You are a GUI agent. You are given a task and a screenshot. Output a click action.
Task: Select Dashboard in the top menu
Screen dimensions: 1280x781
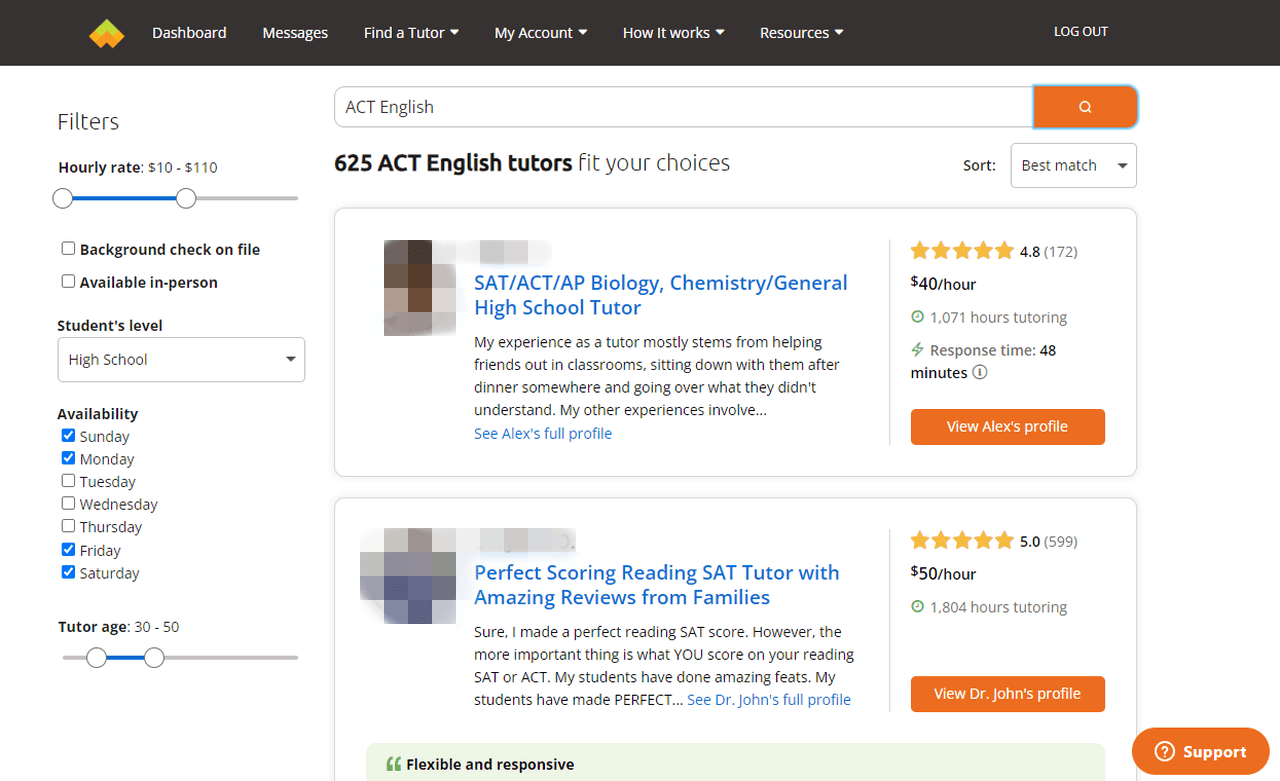click(x=189, y=32)
